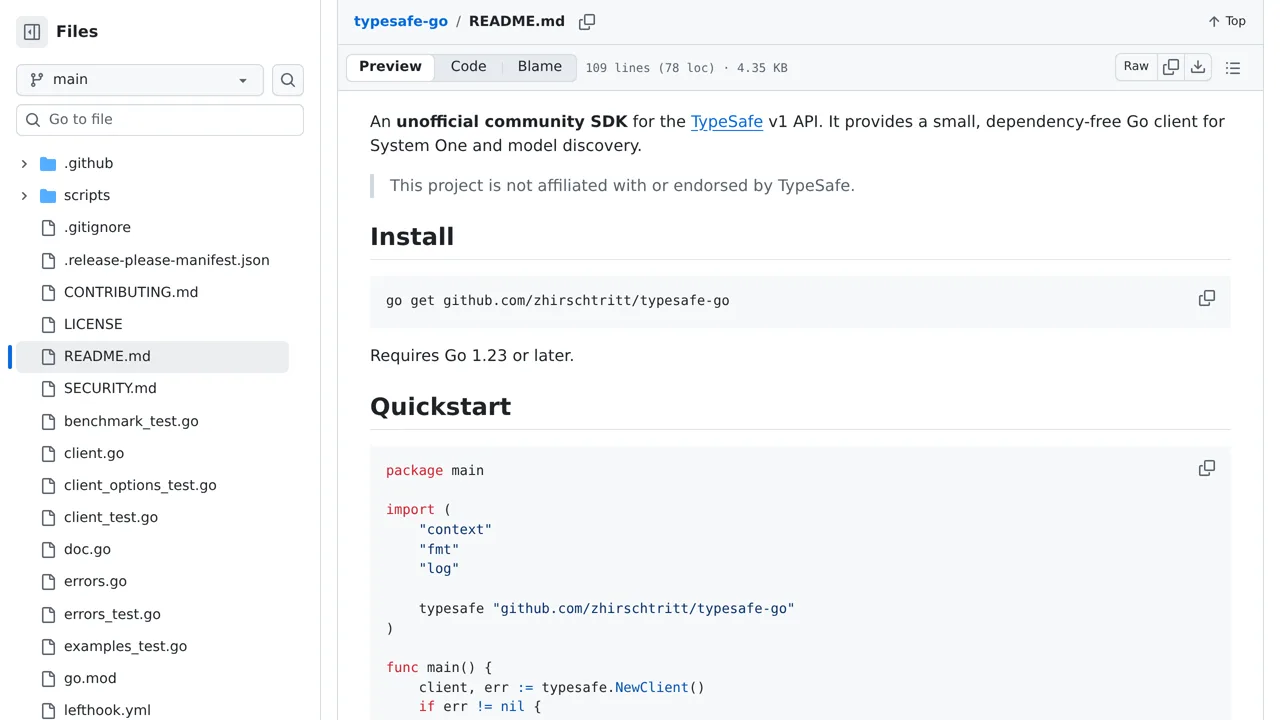The height and width of the screenshot is (720, 1280).
Task: Open go.mod file
Action: 90,678
